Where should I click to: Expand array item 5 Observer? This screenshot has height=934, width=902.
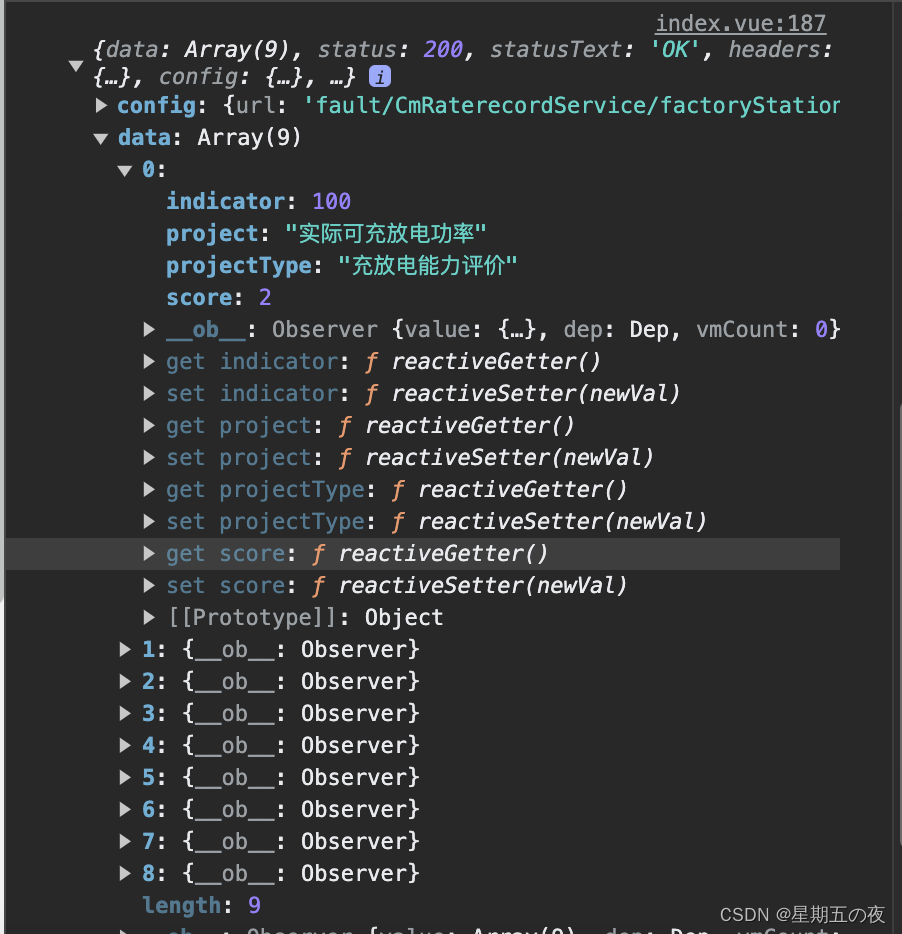pyautogui.click(x=125, y=777)
